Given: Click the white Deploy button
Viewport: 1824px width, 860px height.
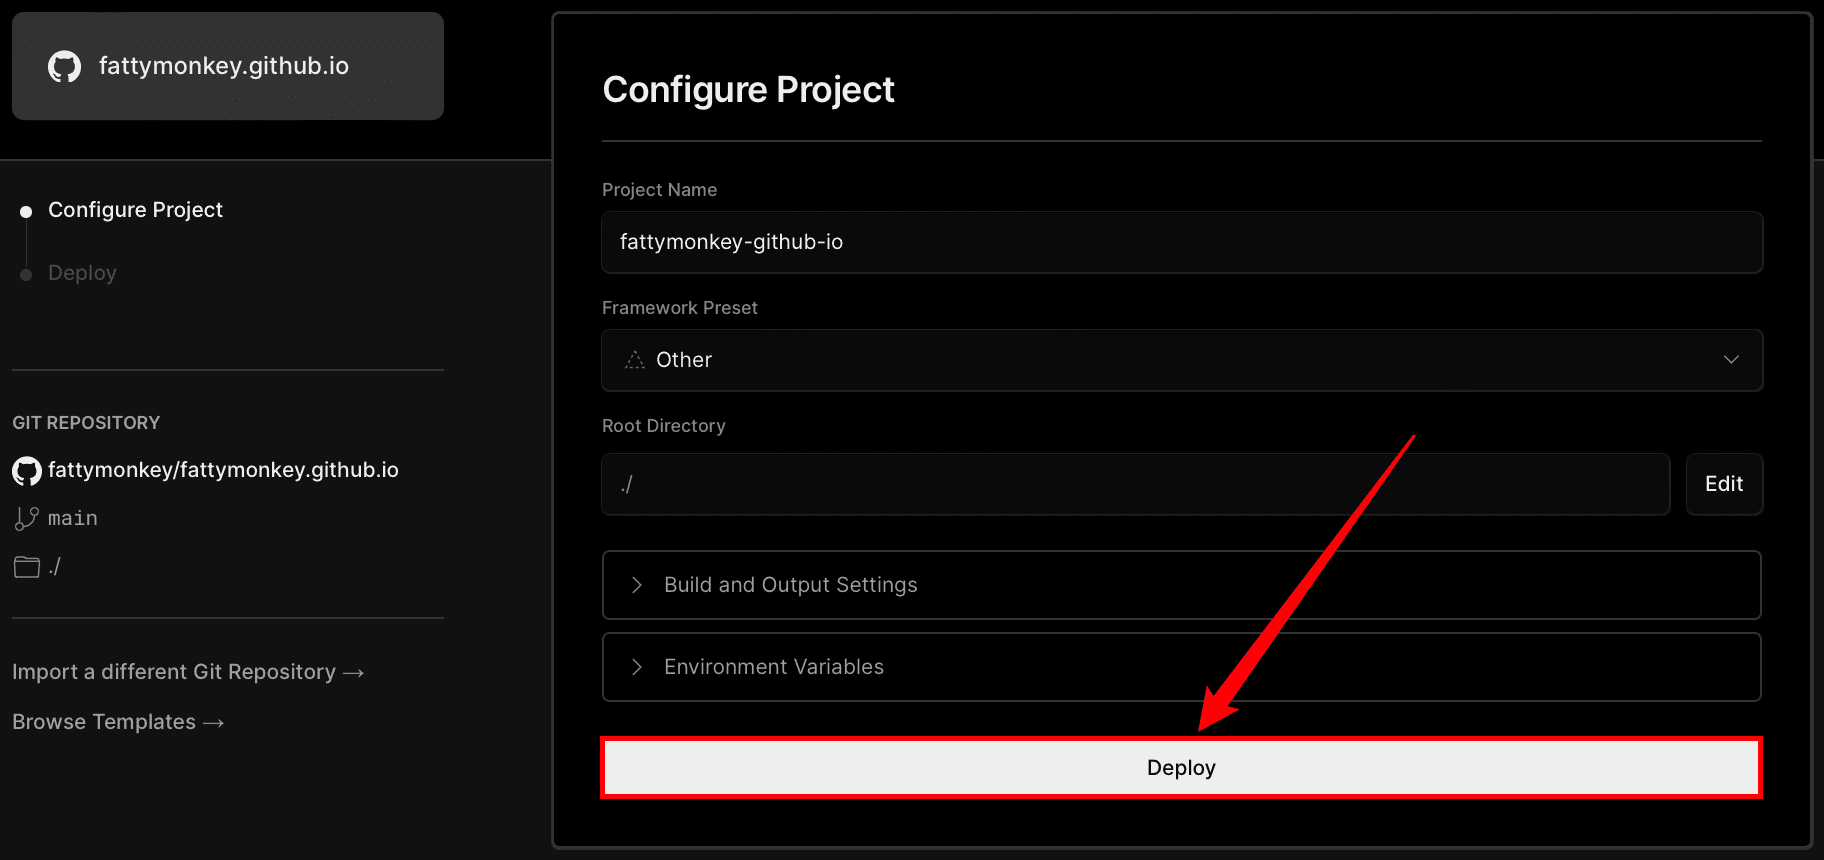Looking at the screenshot, I should pyautogui.click(x=1181, y=768).
